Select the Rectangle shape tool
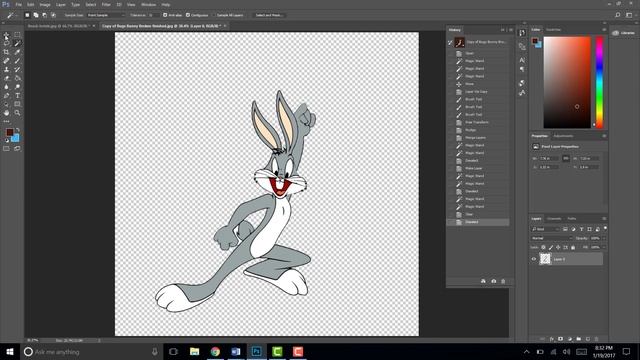640x360 pixels. 17,104
